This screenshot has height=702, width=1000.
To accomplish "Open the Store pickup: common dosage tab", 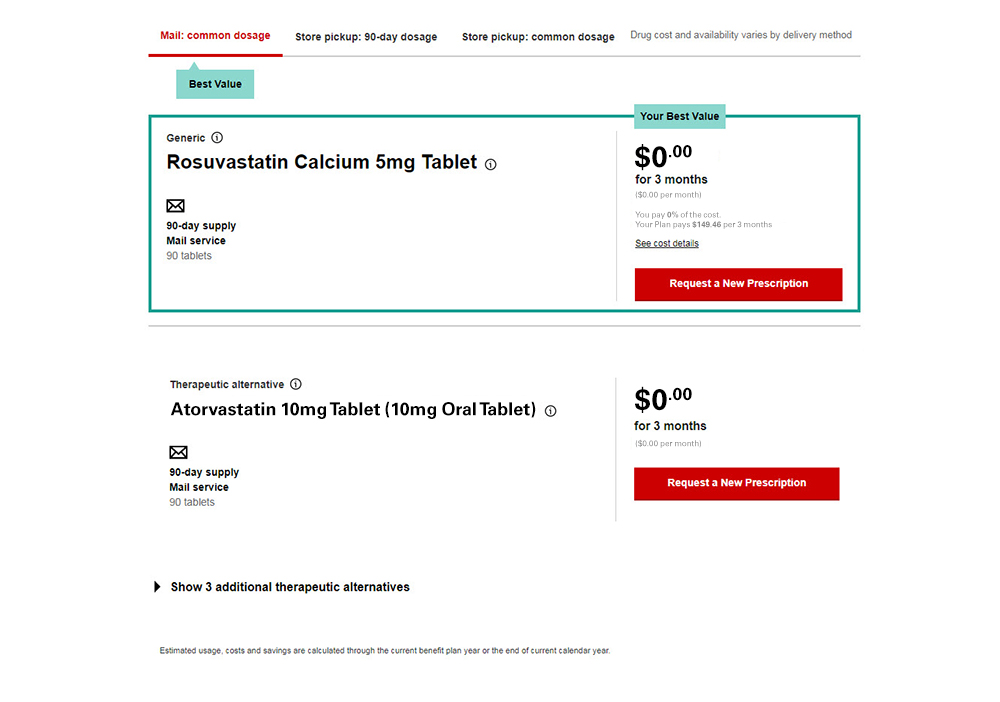I will 538,37.
